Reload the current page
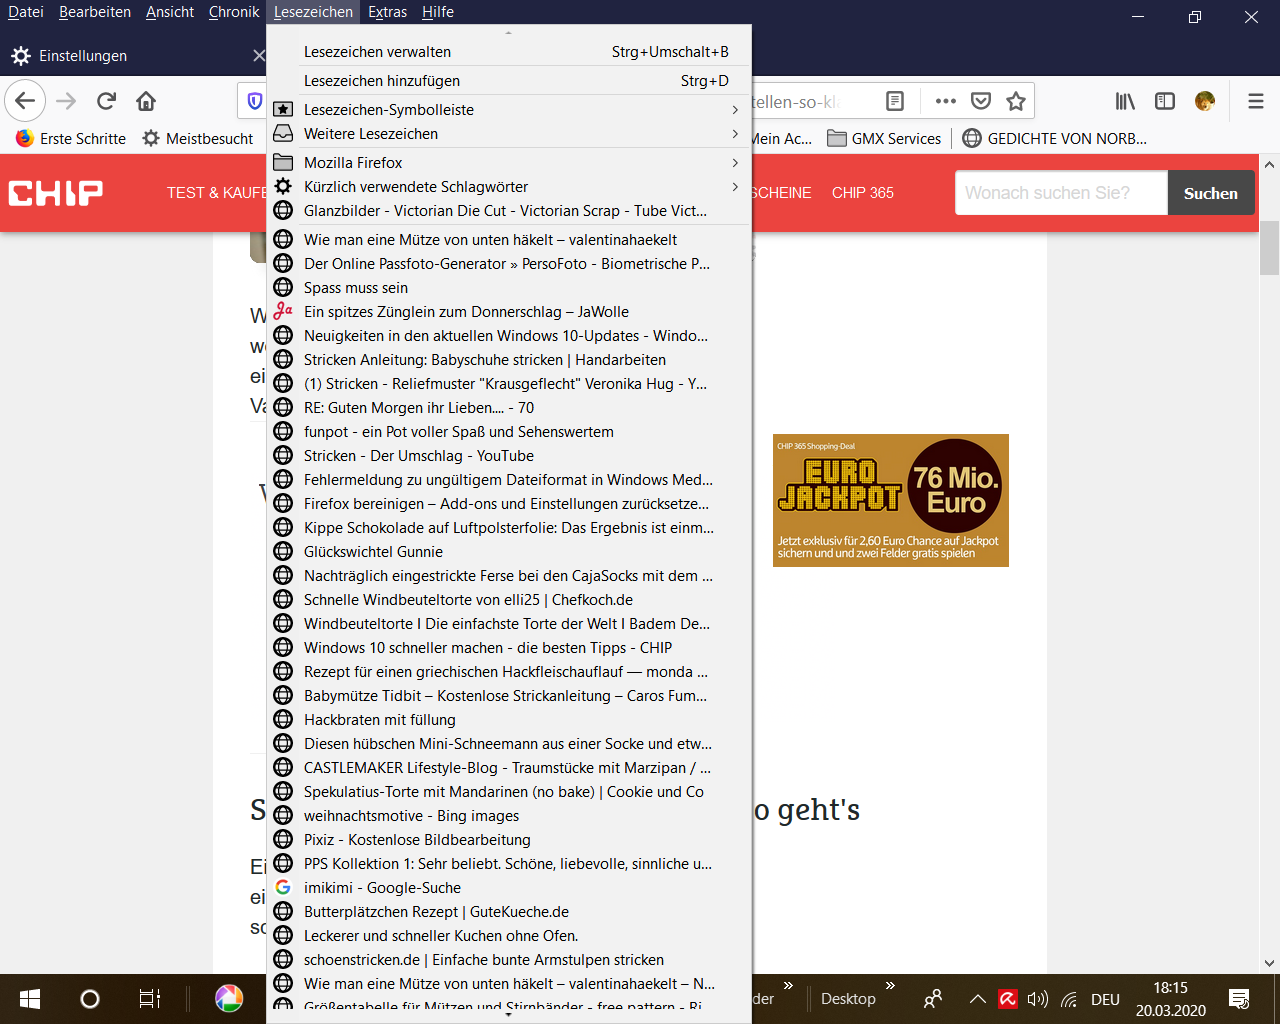 pos(106,101)
